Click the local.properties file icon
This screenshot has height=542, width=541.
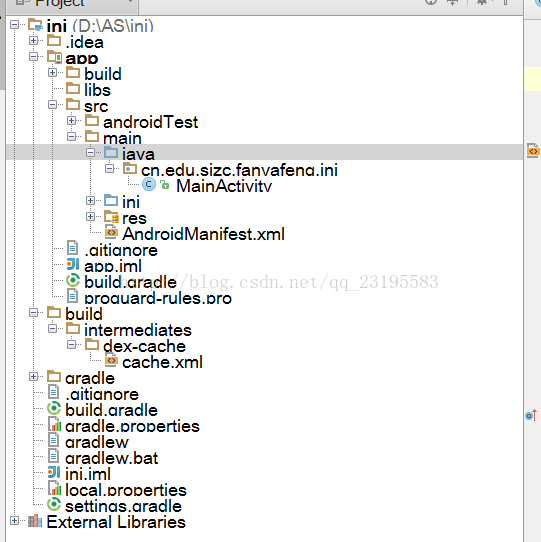coord(54,488)
